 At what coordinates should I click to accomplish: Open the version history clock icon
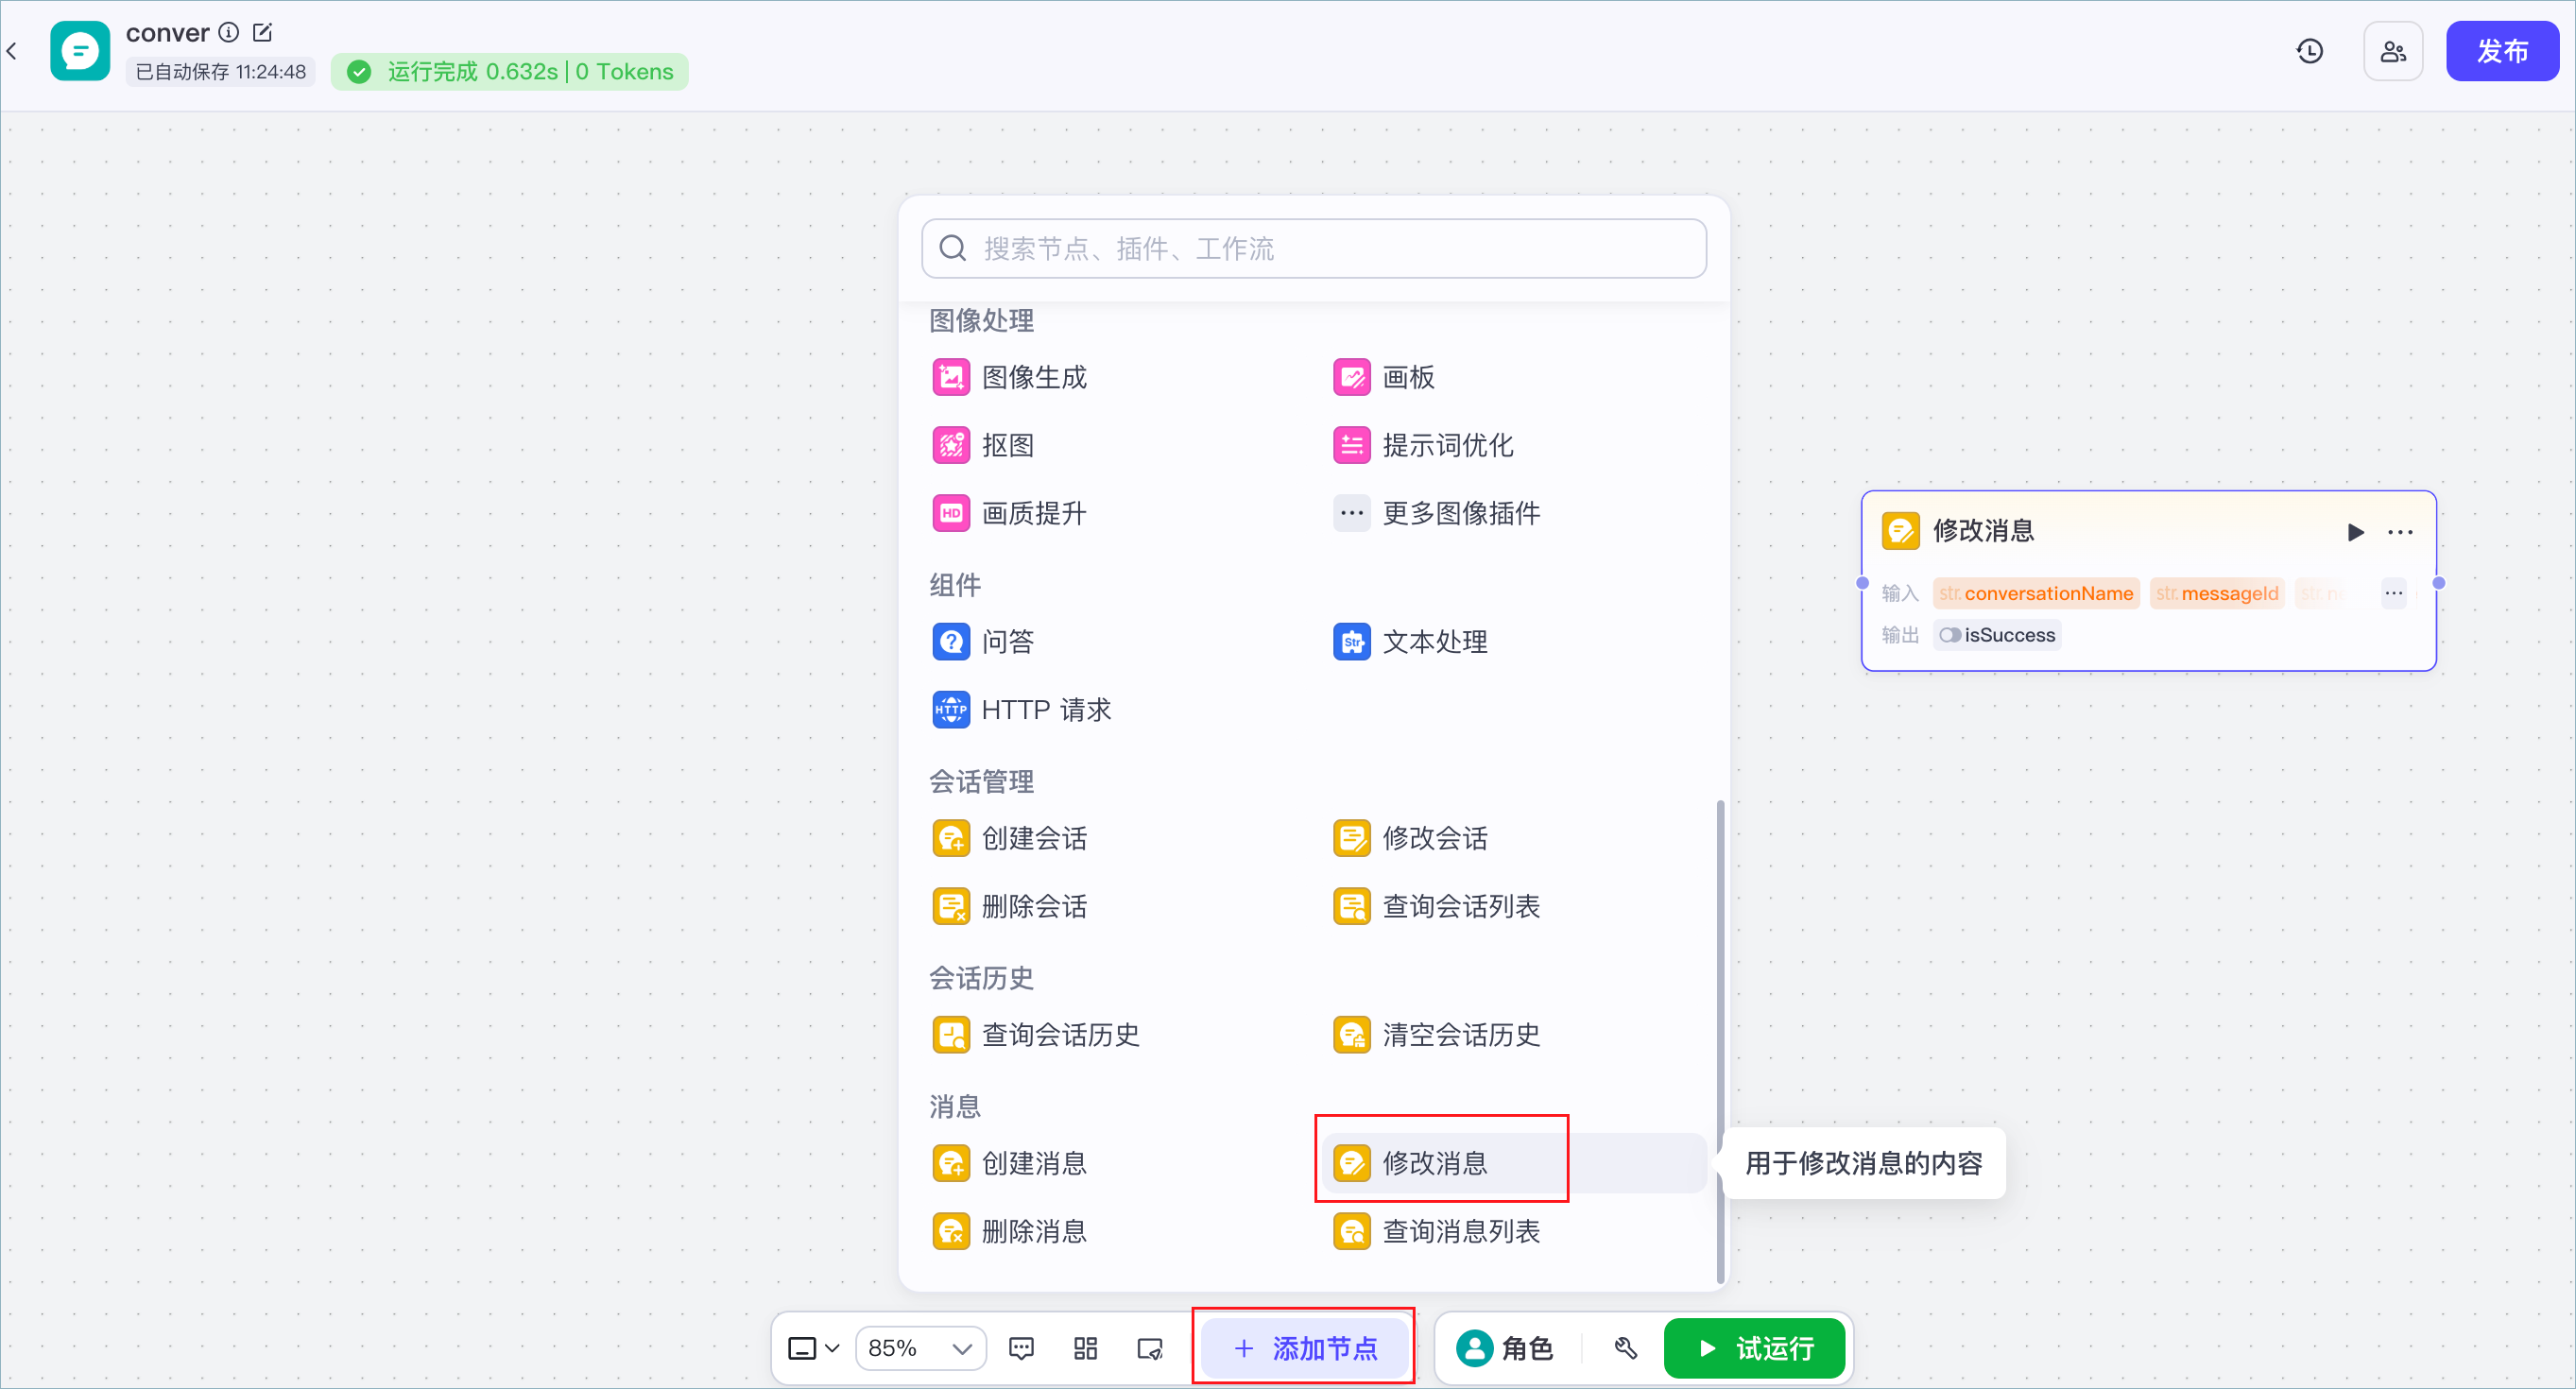point(2309,51)
